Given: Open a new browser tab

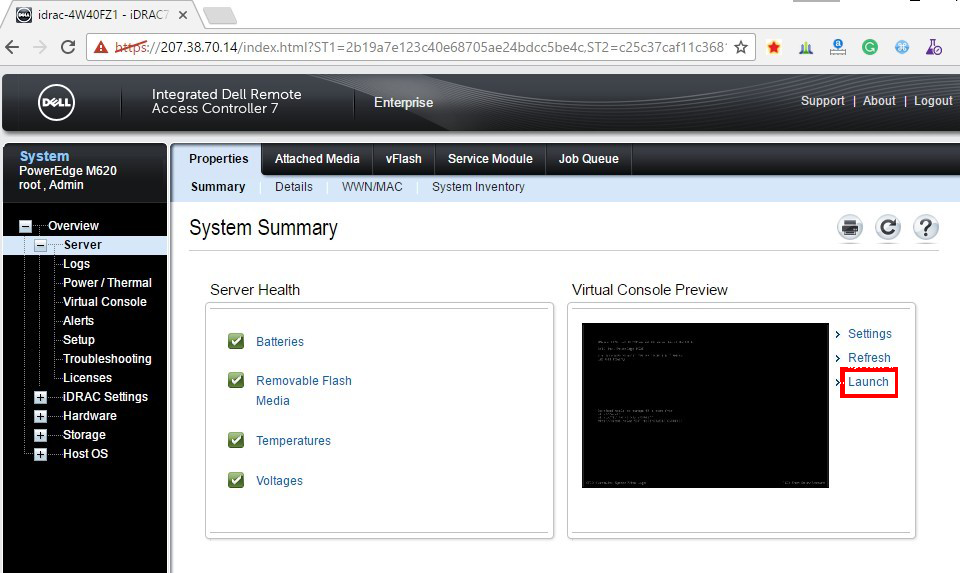Looking at the screenshot, I should point(220,16).
